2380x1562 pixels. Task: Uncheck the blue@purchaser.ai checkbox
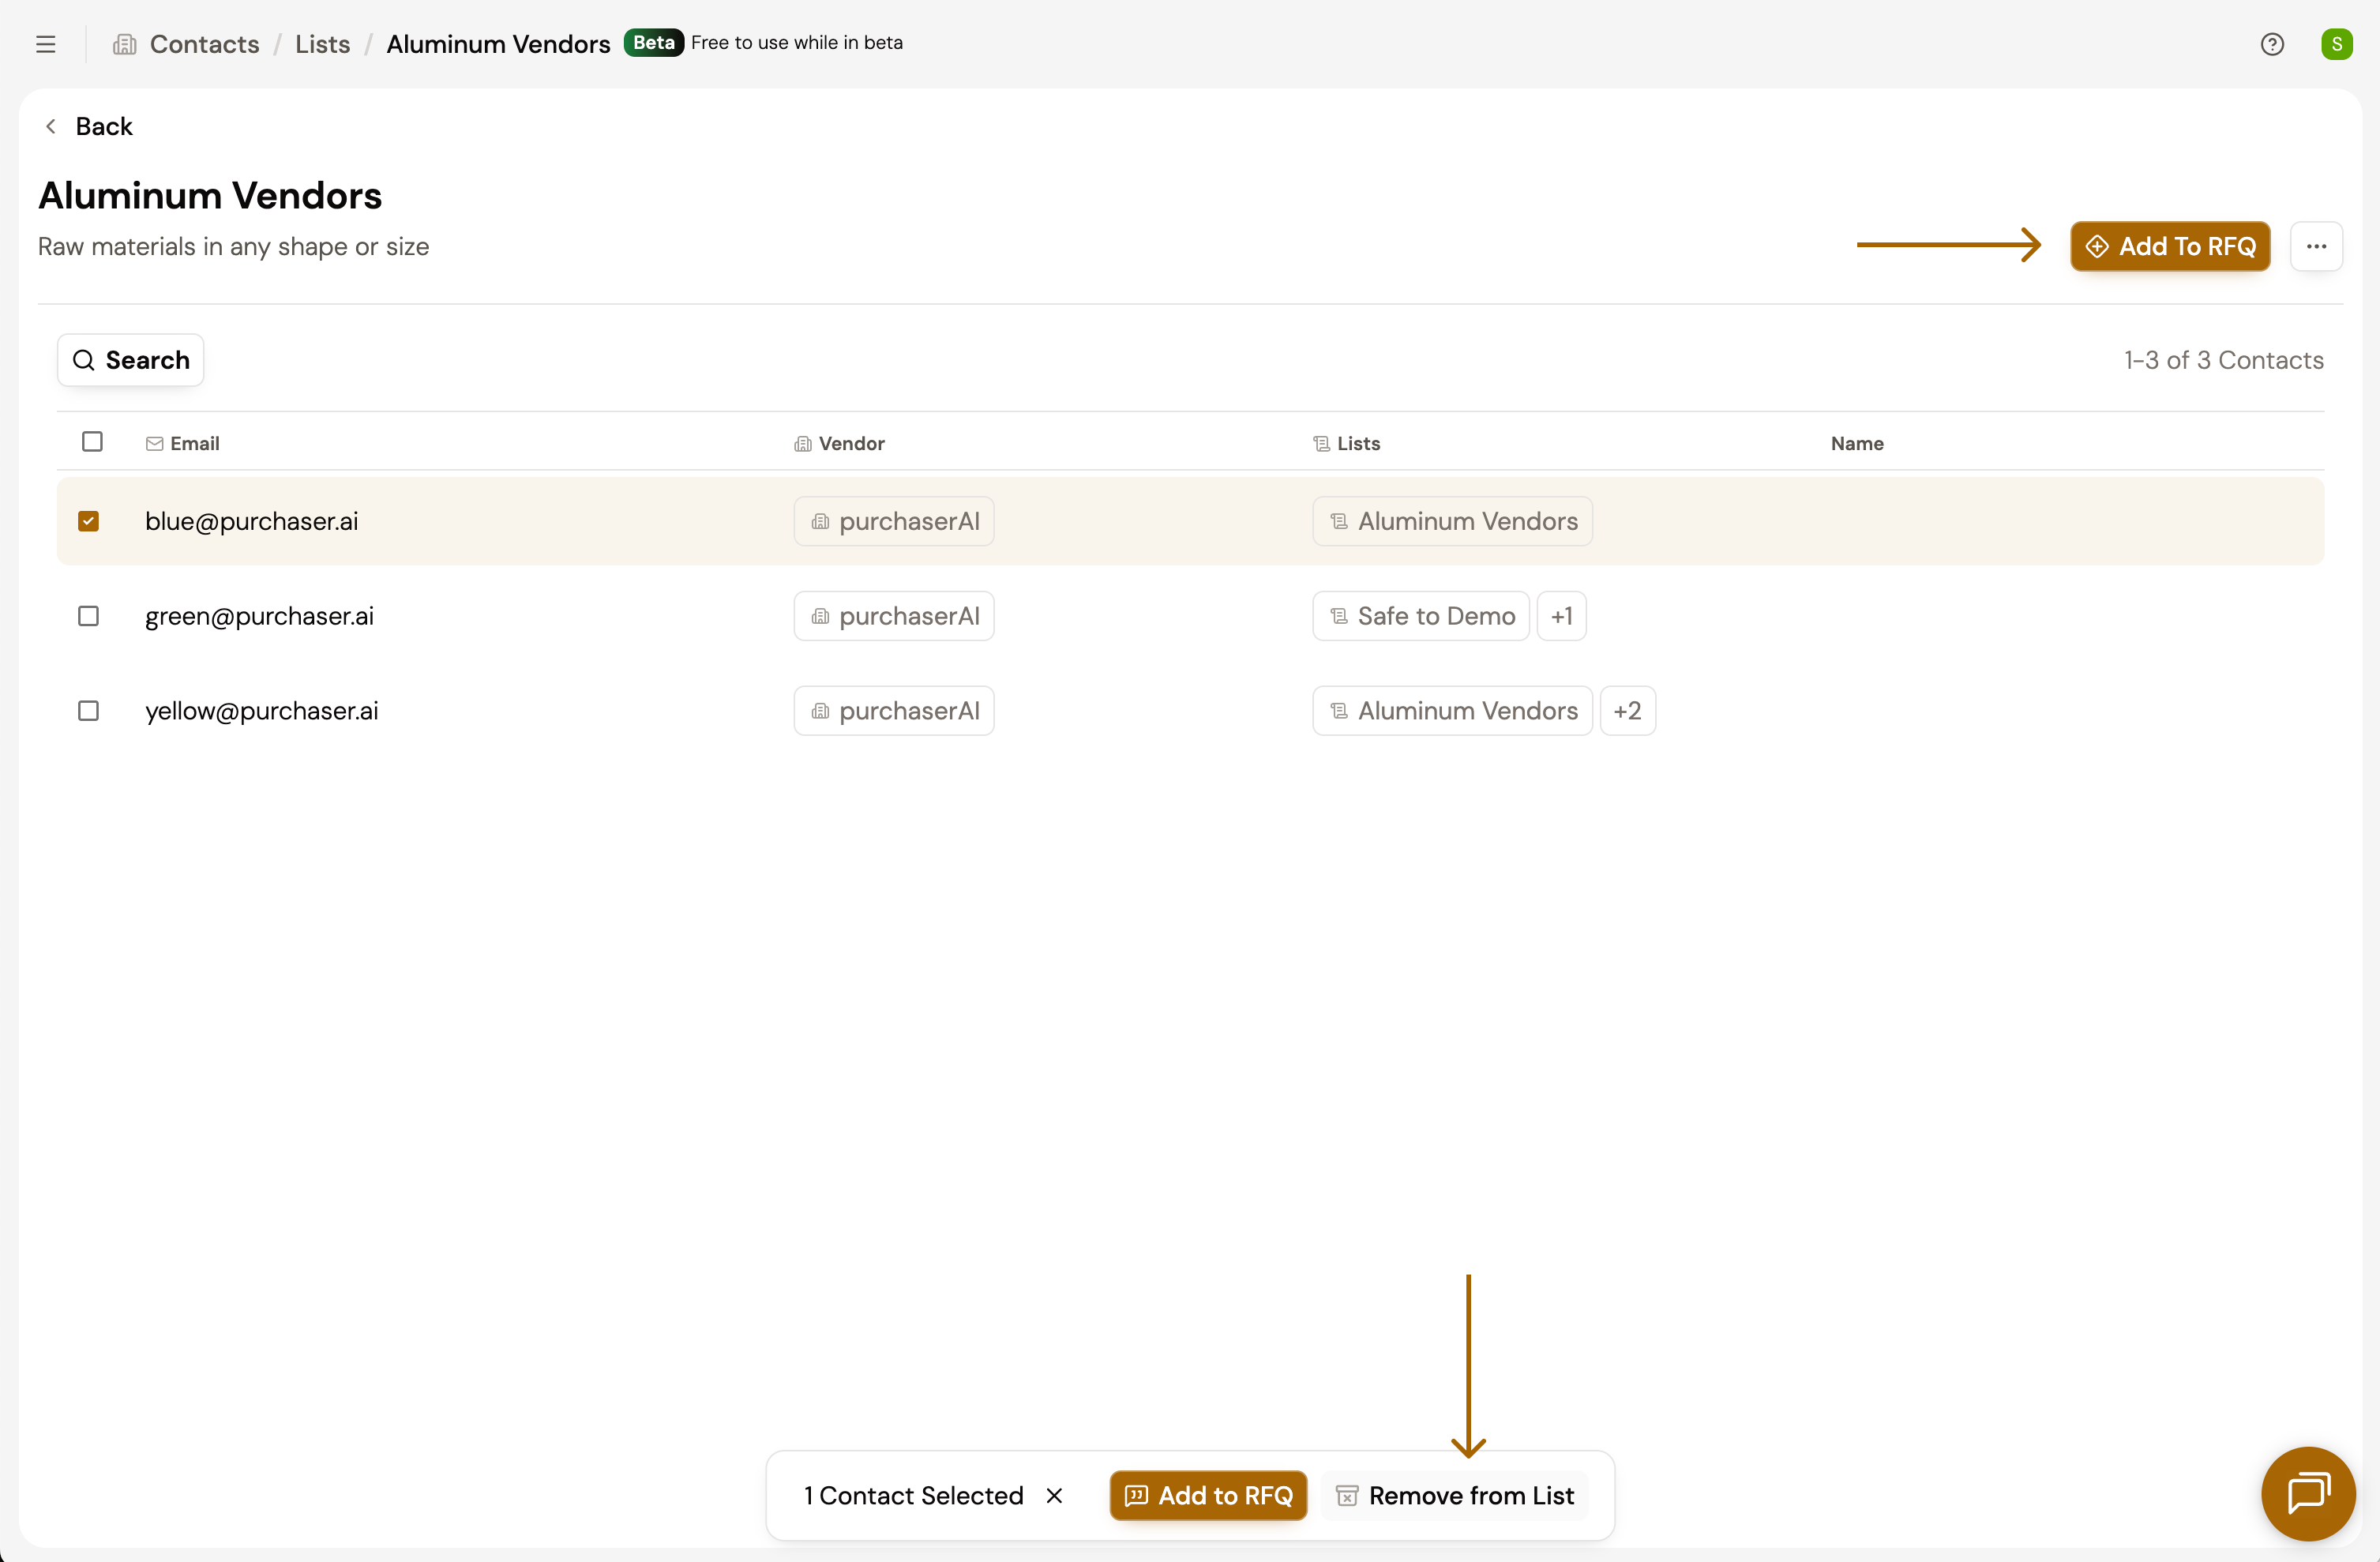coord(88,521)
